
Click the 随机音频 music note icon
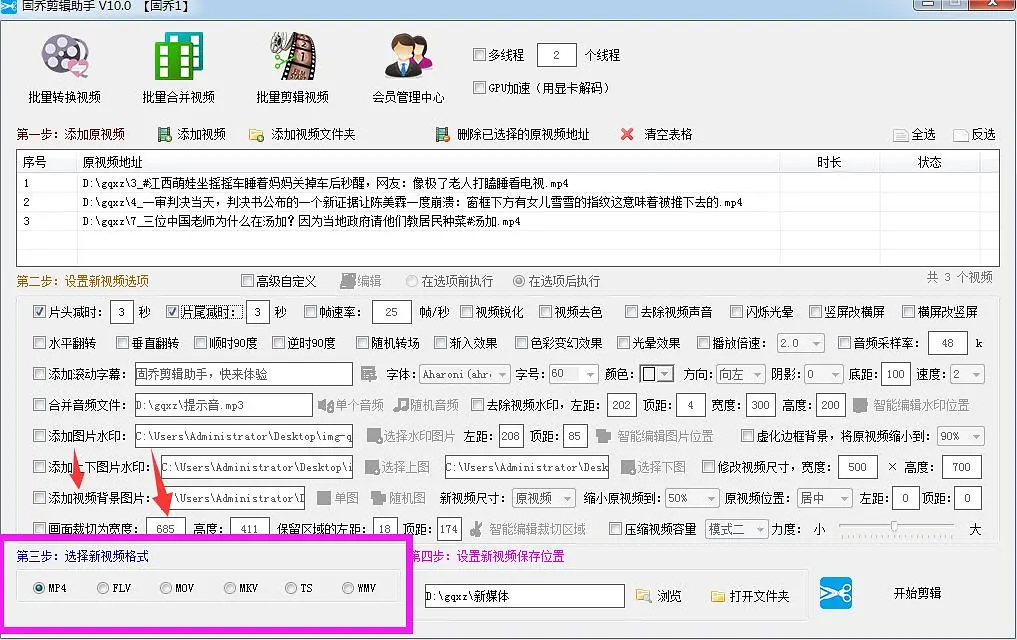click(401, 405)
